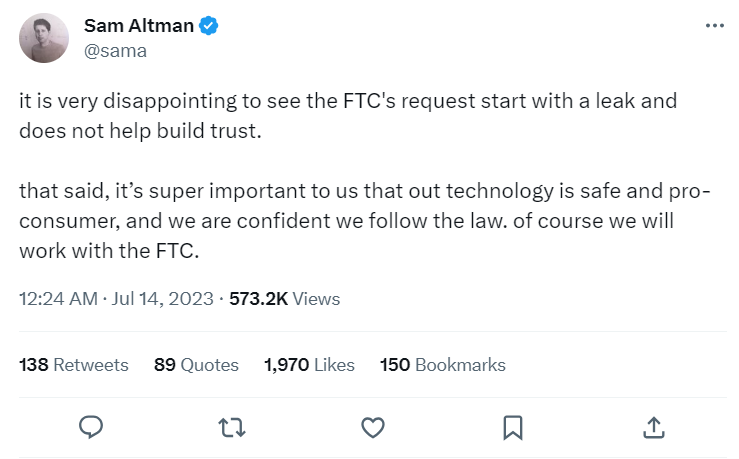Viewport: 739px width, 459px height.
Task: Click the line 'does not help build trust'
Action: (140, 131)
